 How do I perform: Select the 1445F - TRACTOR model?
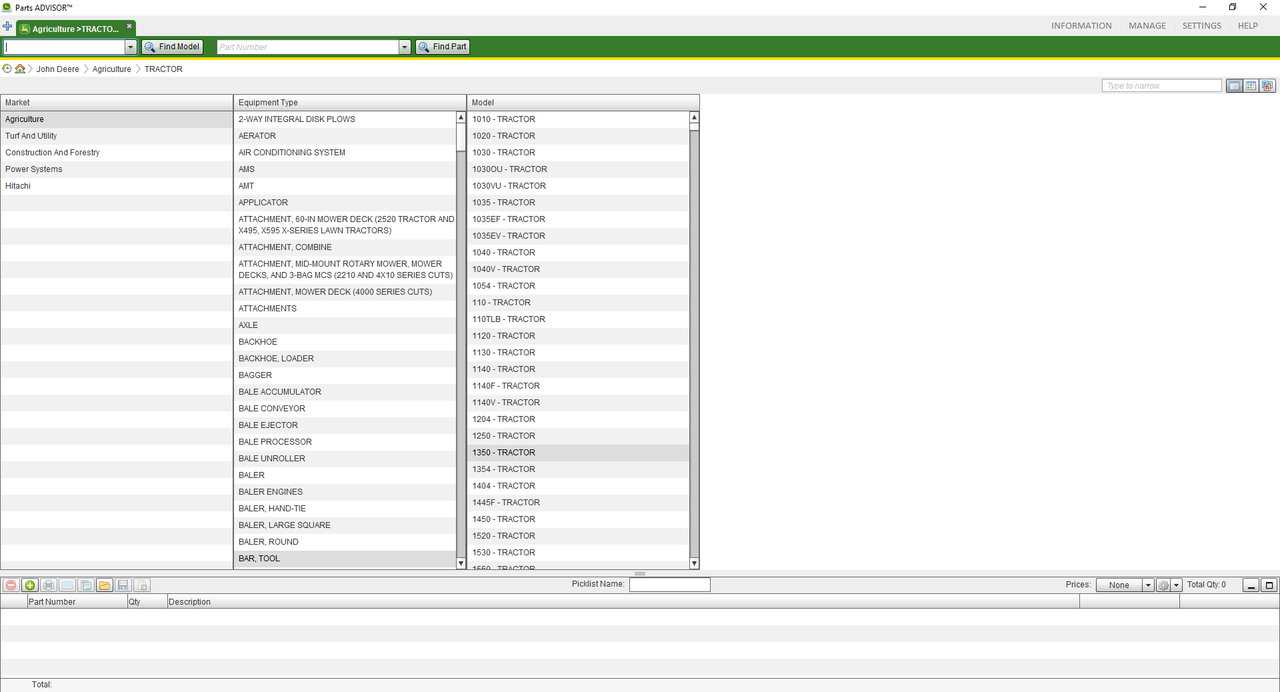coord(578,502)
